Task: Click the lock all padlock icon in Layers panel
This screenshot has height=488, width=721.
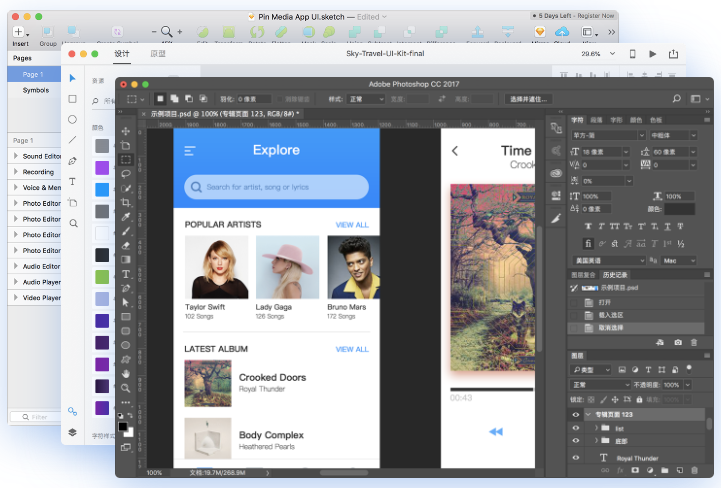Action: point(639,399)
